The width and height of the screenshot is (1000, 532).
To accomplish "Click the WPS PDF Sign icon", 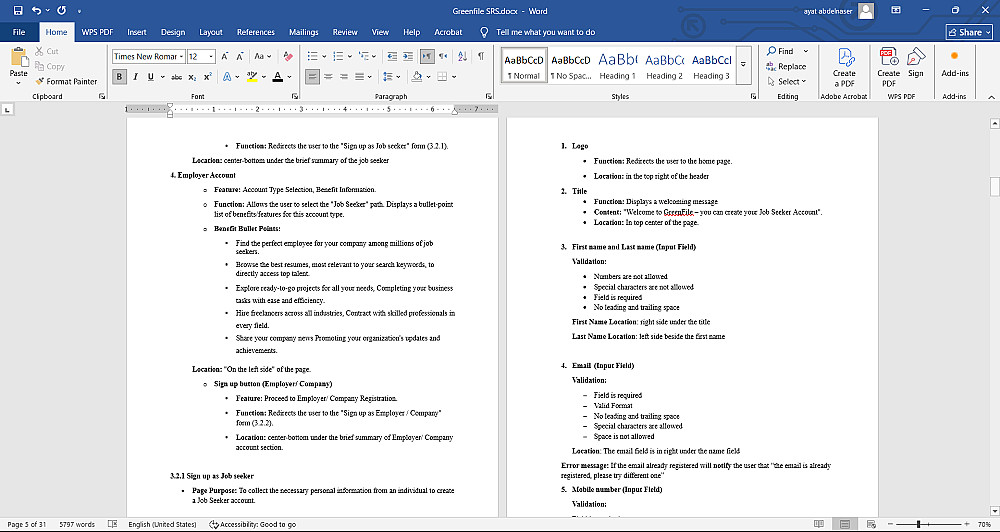I will [x=916, y=63].
